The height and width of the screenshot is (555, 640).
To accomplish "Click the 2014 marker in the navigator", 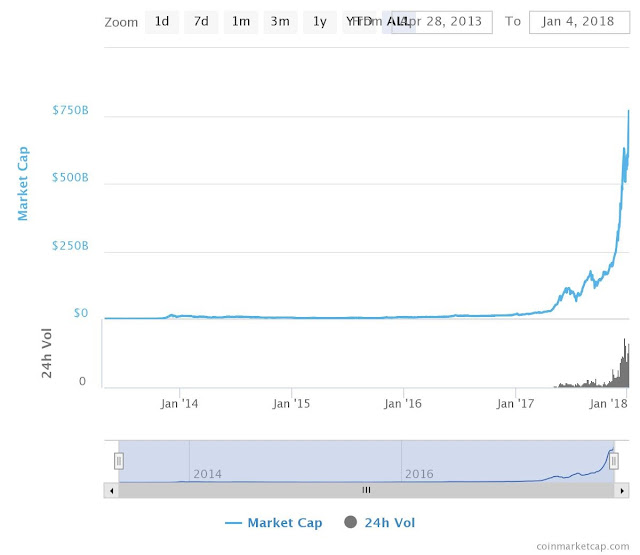I will [x=207, y=473].
